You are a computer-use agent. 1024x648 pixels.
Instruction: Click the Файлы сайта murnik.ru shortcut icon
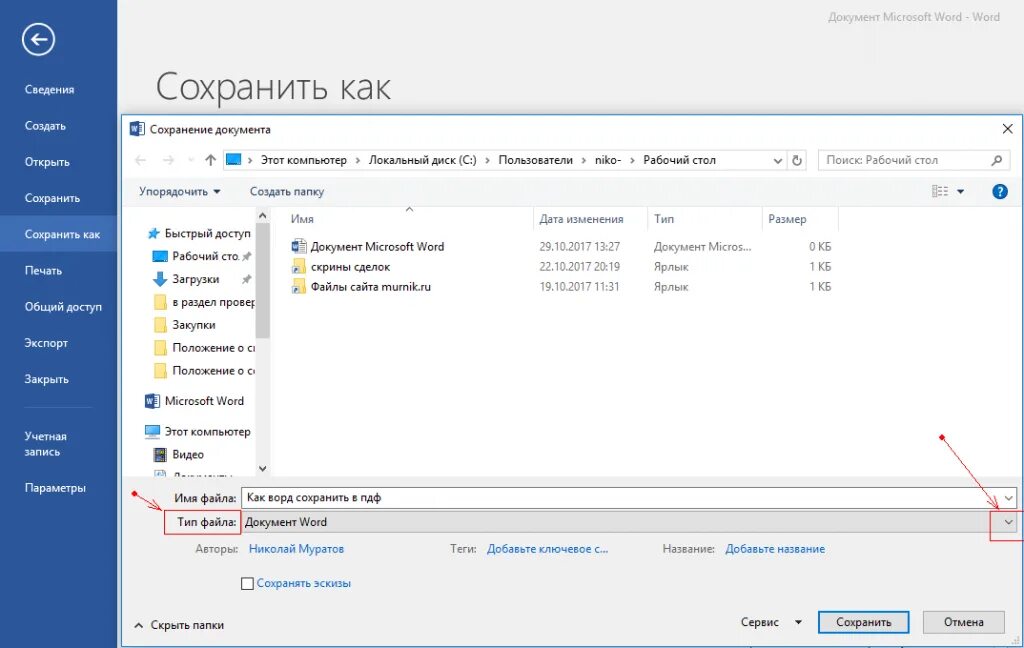(x=299, y=286)
